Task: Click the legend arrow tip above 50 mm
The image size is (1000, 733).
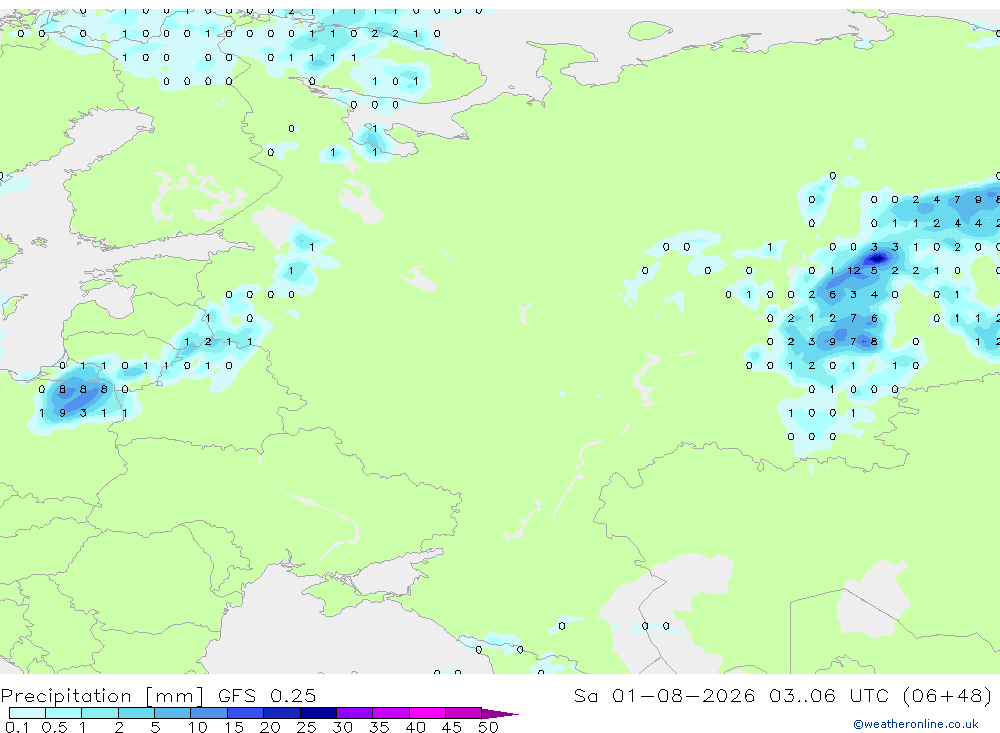Action: pyautogui.click(x=500, y=713)
